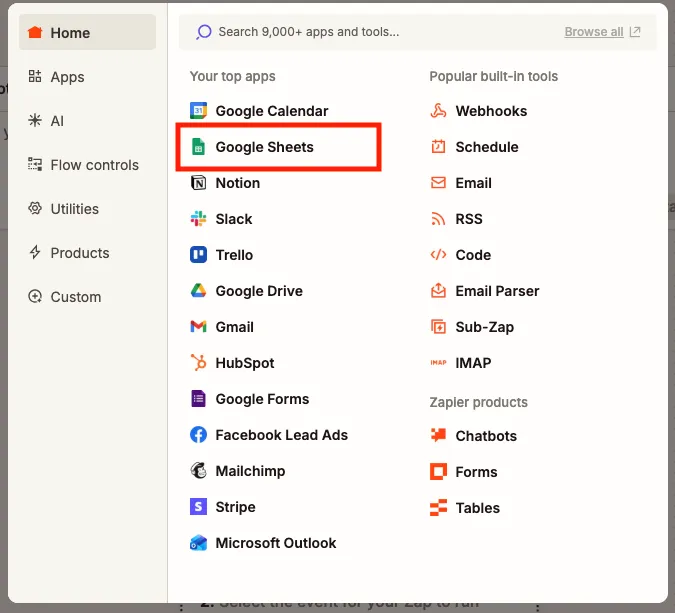Choose the Tables product icon

pos(438,508)
